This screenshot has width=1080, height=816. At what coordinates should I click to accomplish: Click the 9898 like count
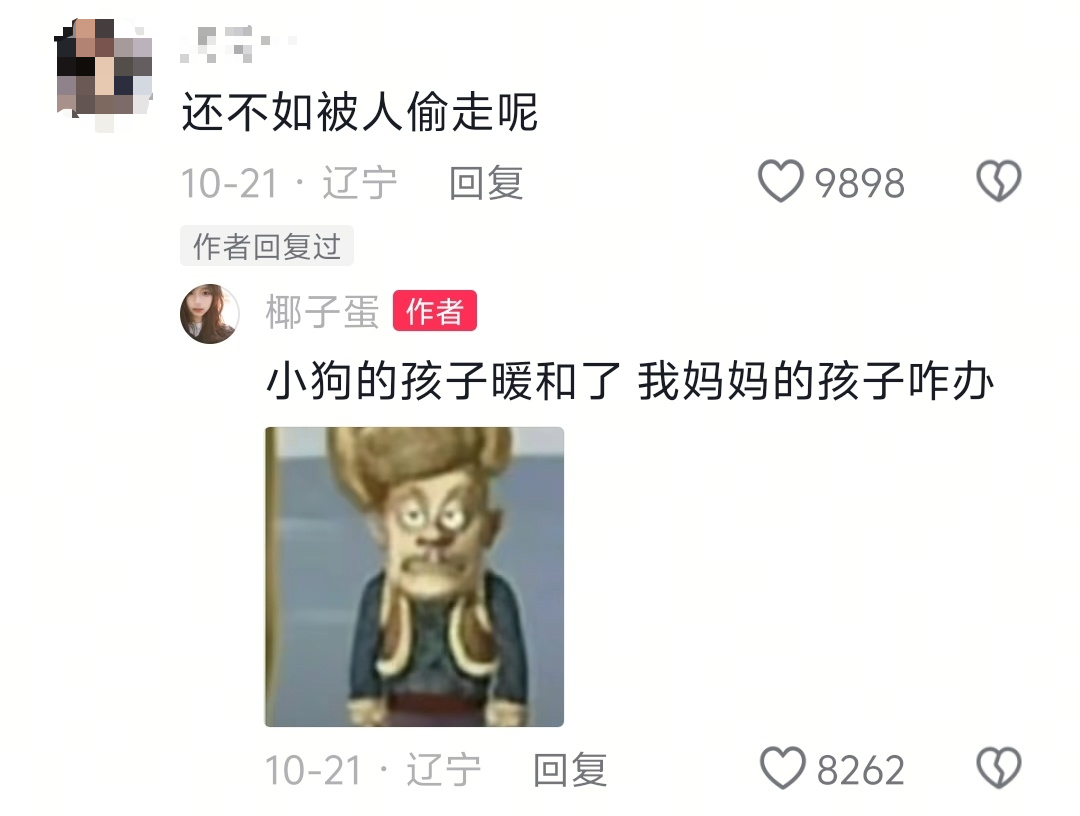[x=860, y=183]
